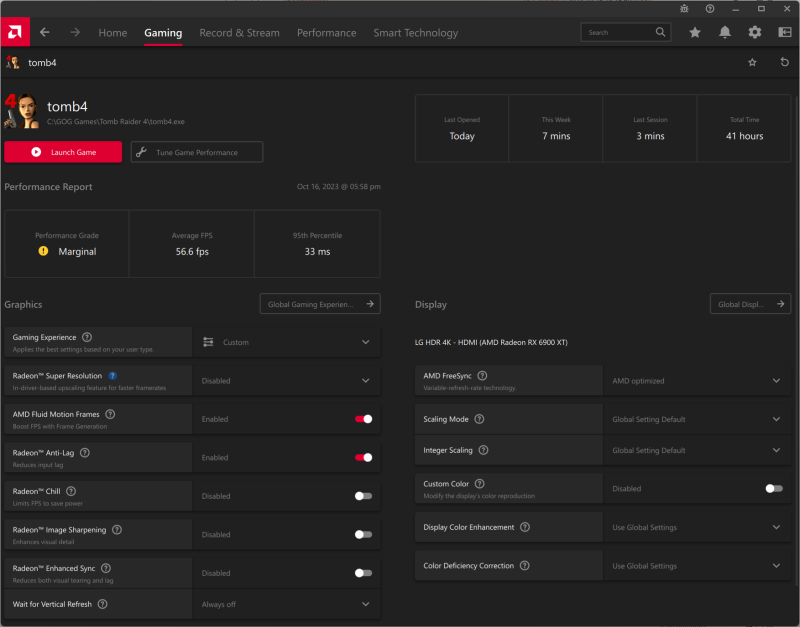Click the tomb4 game icon in header strip
Viewport: 800px width, 627px height.
13,62
